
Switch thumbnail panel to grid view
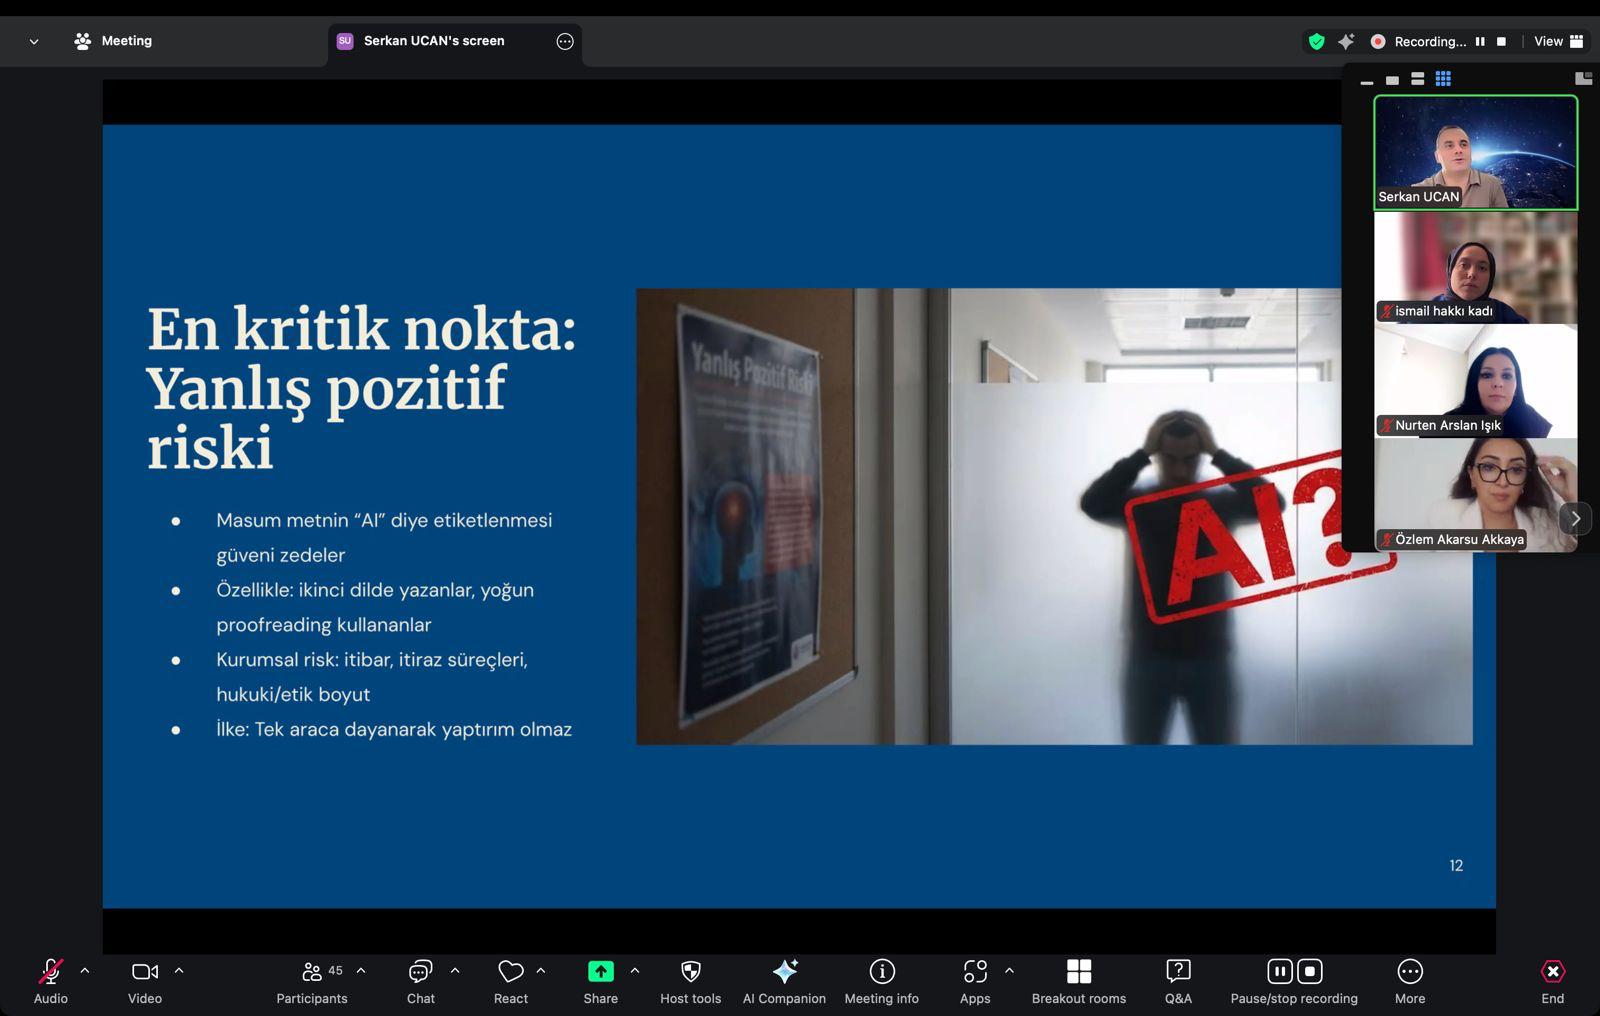tap(1443, 79)
